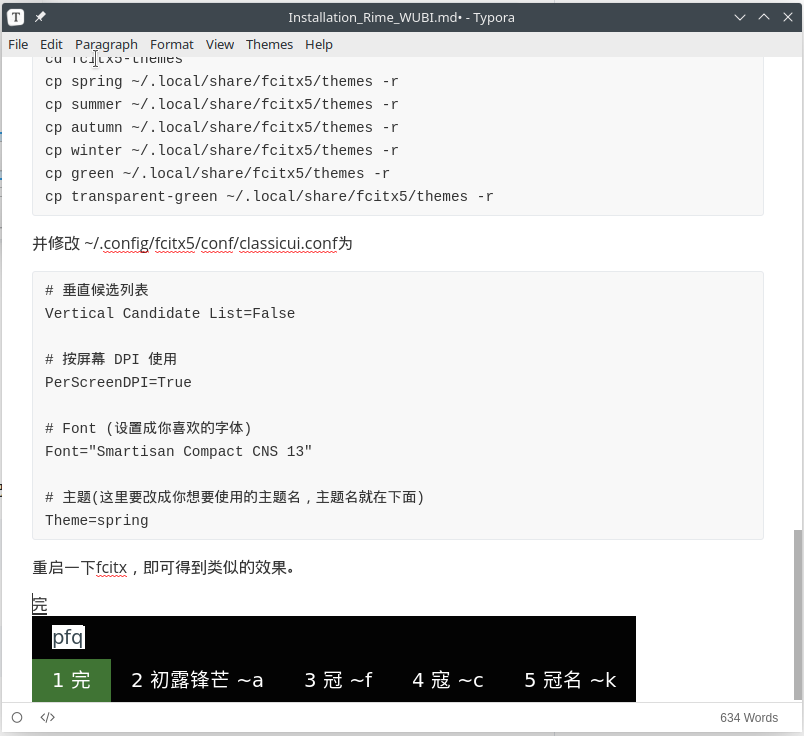Click the '# Font (设置成你喜欢的字体)' comment line
804x736 pixels.
tap(148, 428)
